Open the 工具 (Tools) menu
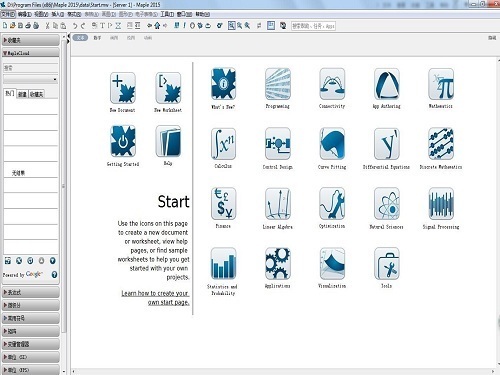Image resolution: width=500 pixels, height=375 pixels. click(x=167, y=14)
